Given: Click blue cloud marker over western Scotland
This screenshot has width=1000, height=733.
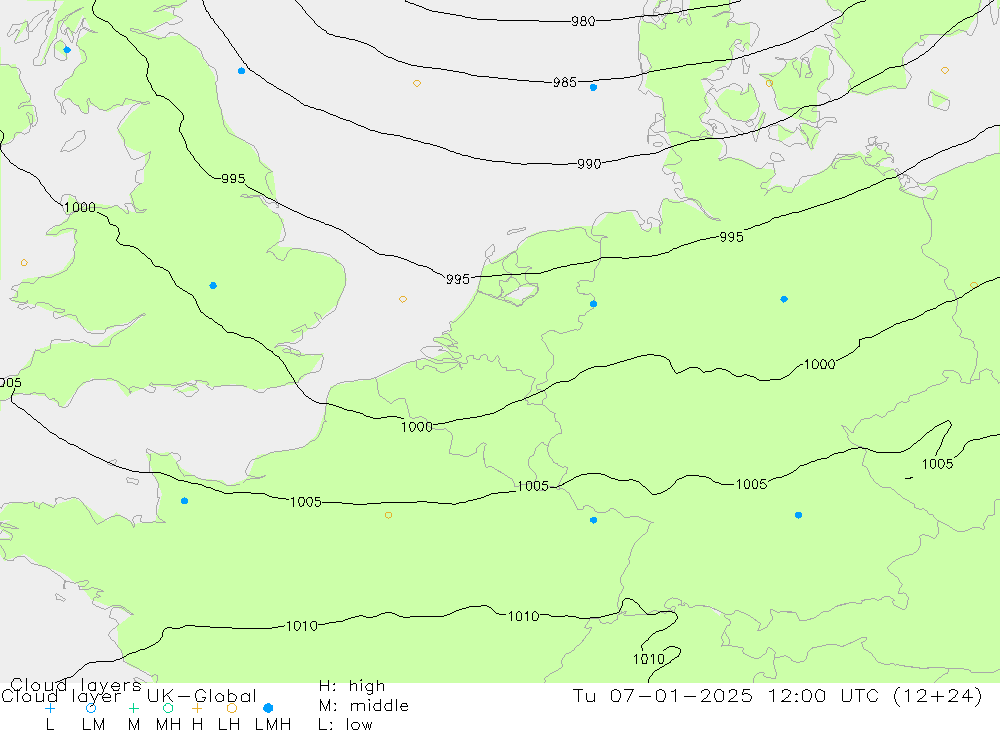Looking at the screenshot, I should pyautogui.click(x=67, y=50).
